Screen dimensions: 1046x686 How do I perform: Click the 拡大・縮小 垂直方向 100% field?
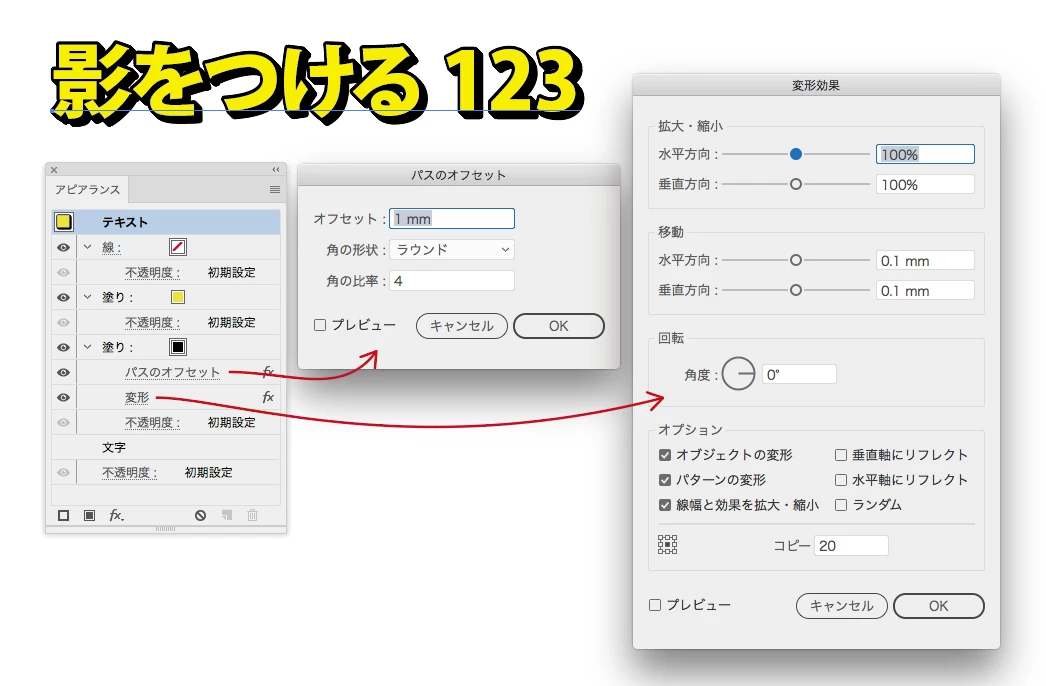click(x=925, y=184)
